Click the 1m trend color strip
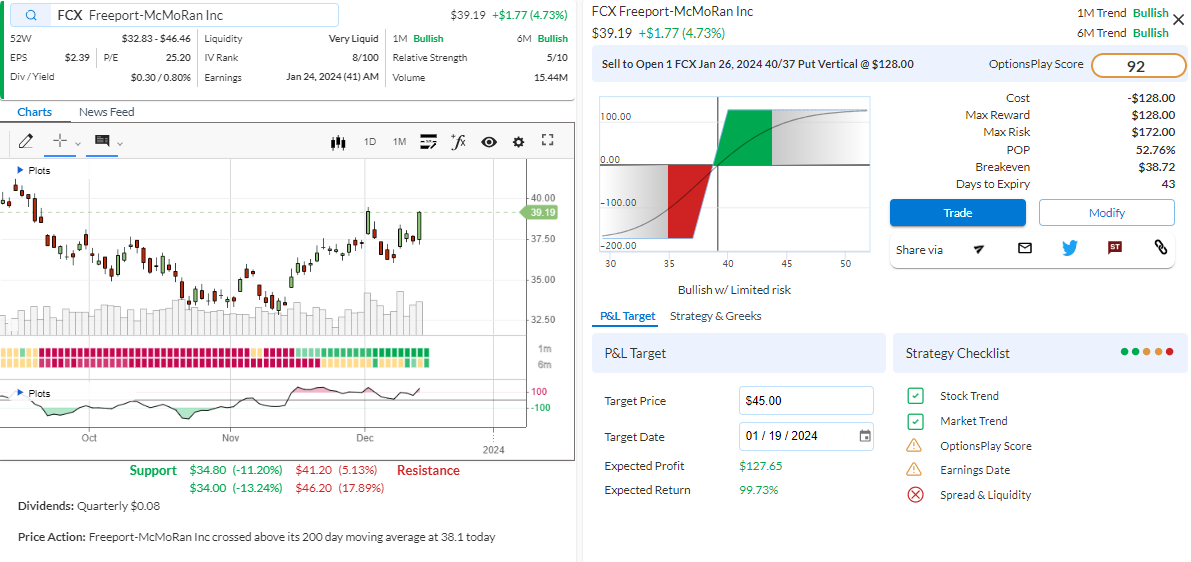The height and width of the screenshot is (562, 1191). coord(216,352)
